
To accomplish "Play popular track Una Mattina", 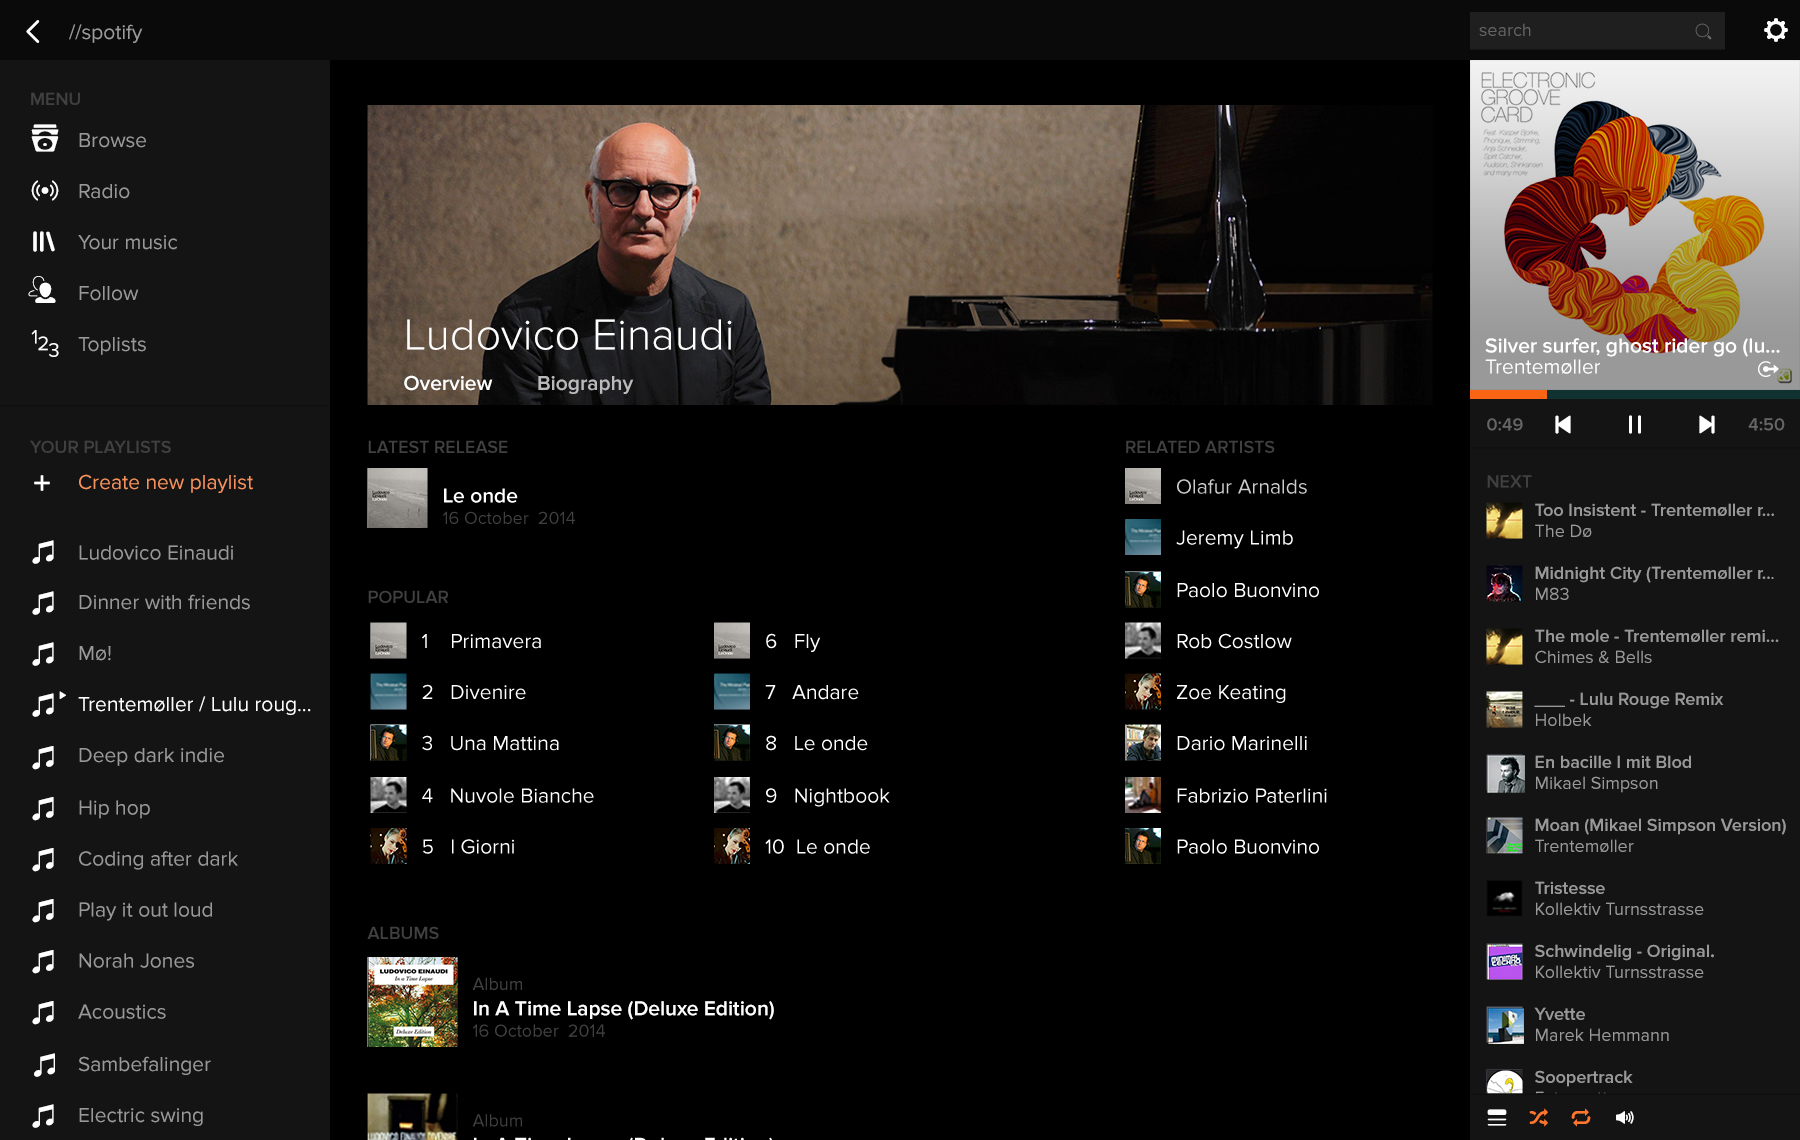I will pyautogui.click(x=504, y=743).
